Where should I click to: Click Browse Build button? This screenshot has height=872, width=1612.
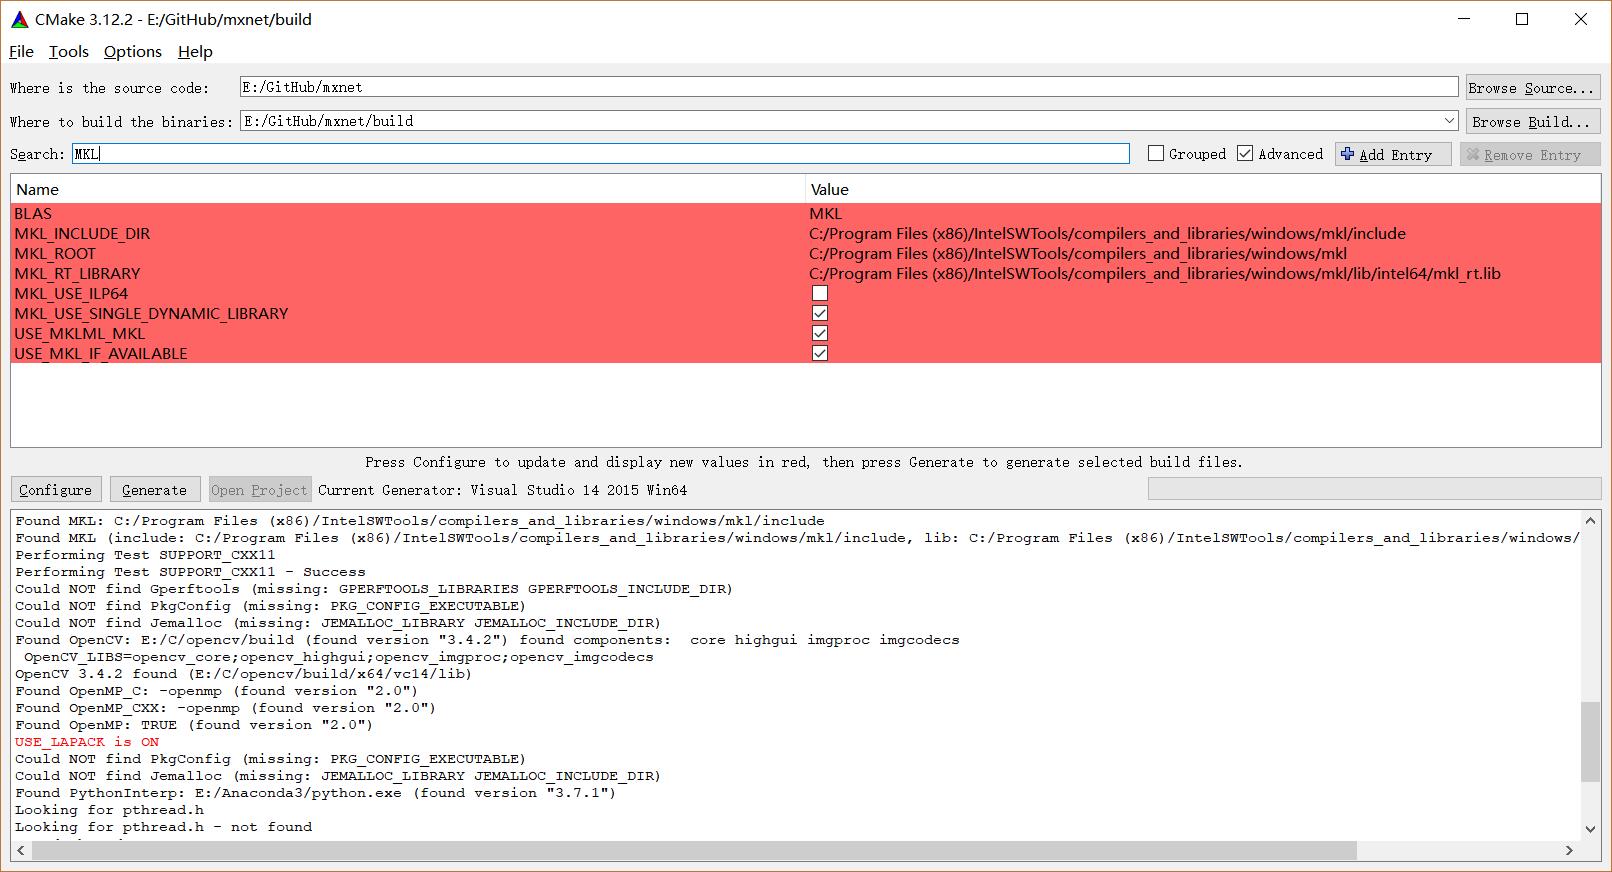point(1531,121)
